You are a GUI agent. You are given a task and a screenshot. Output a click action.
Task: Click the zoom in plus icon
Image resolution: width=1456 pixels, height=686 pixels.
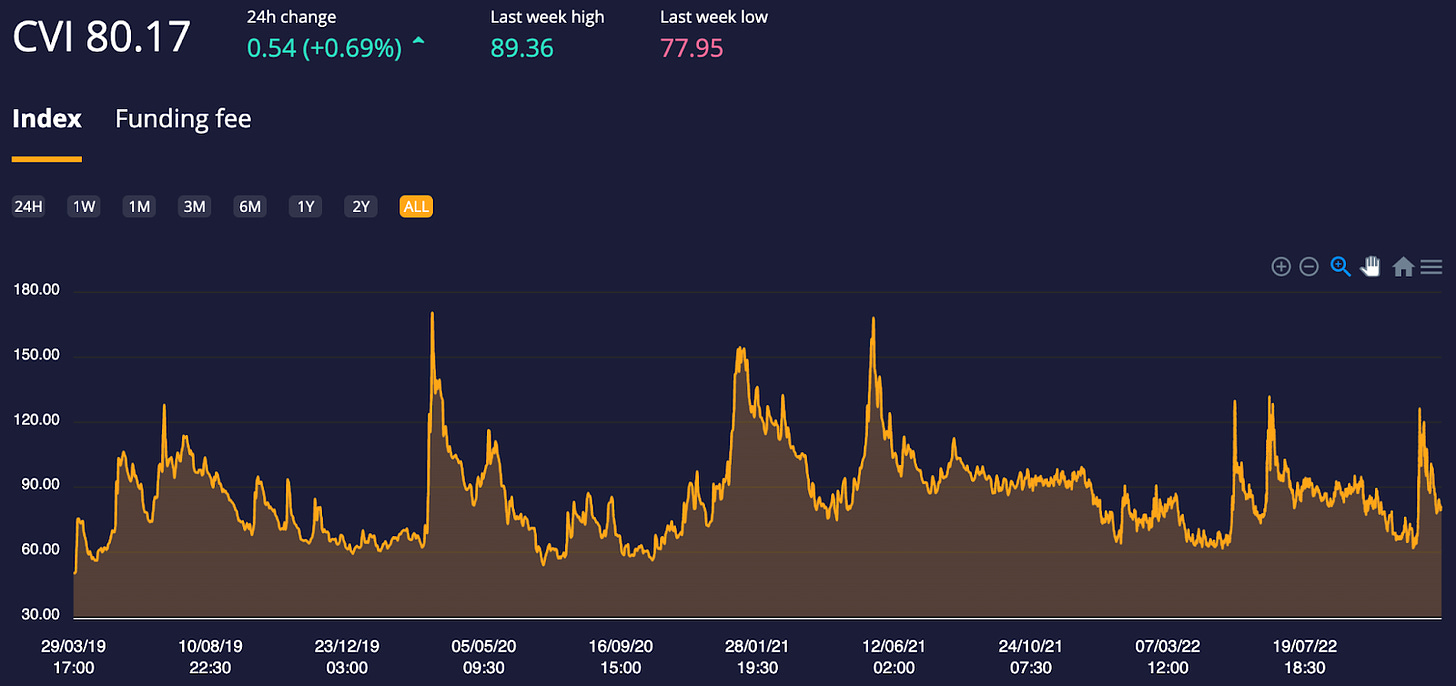point(1280,267)
